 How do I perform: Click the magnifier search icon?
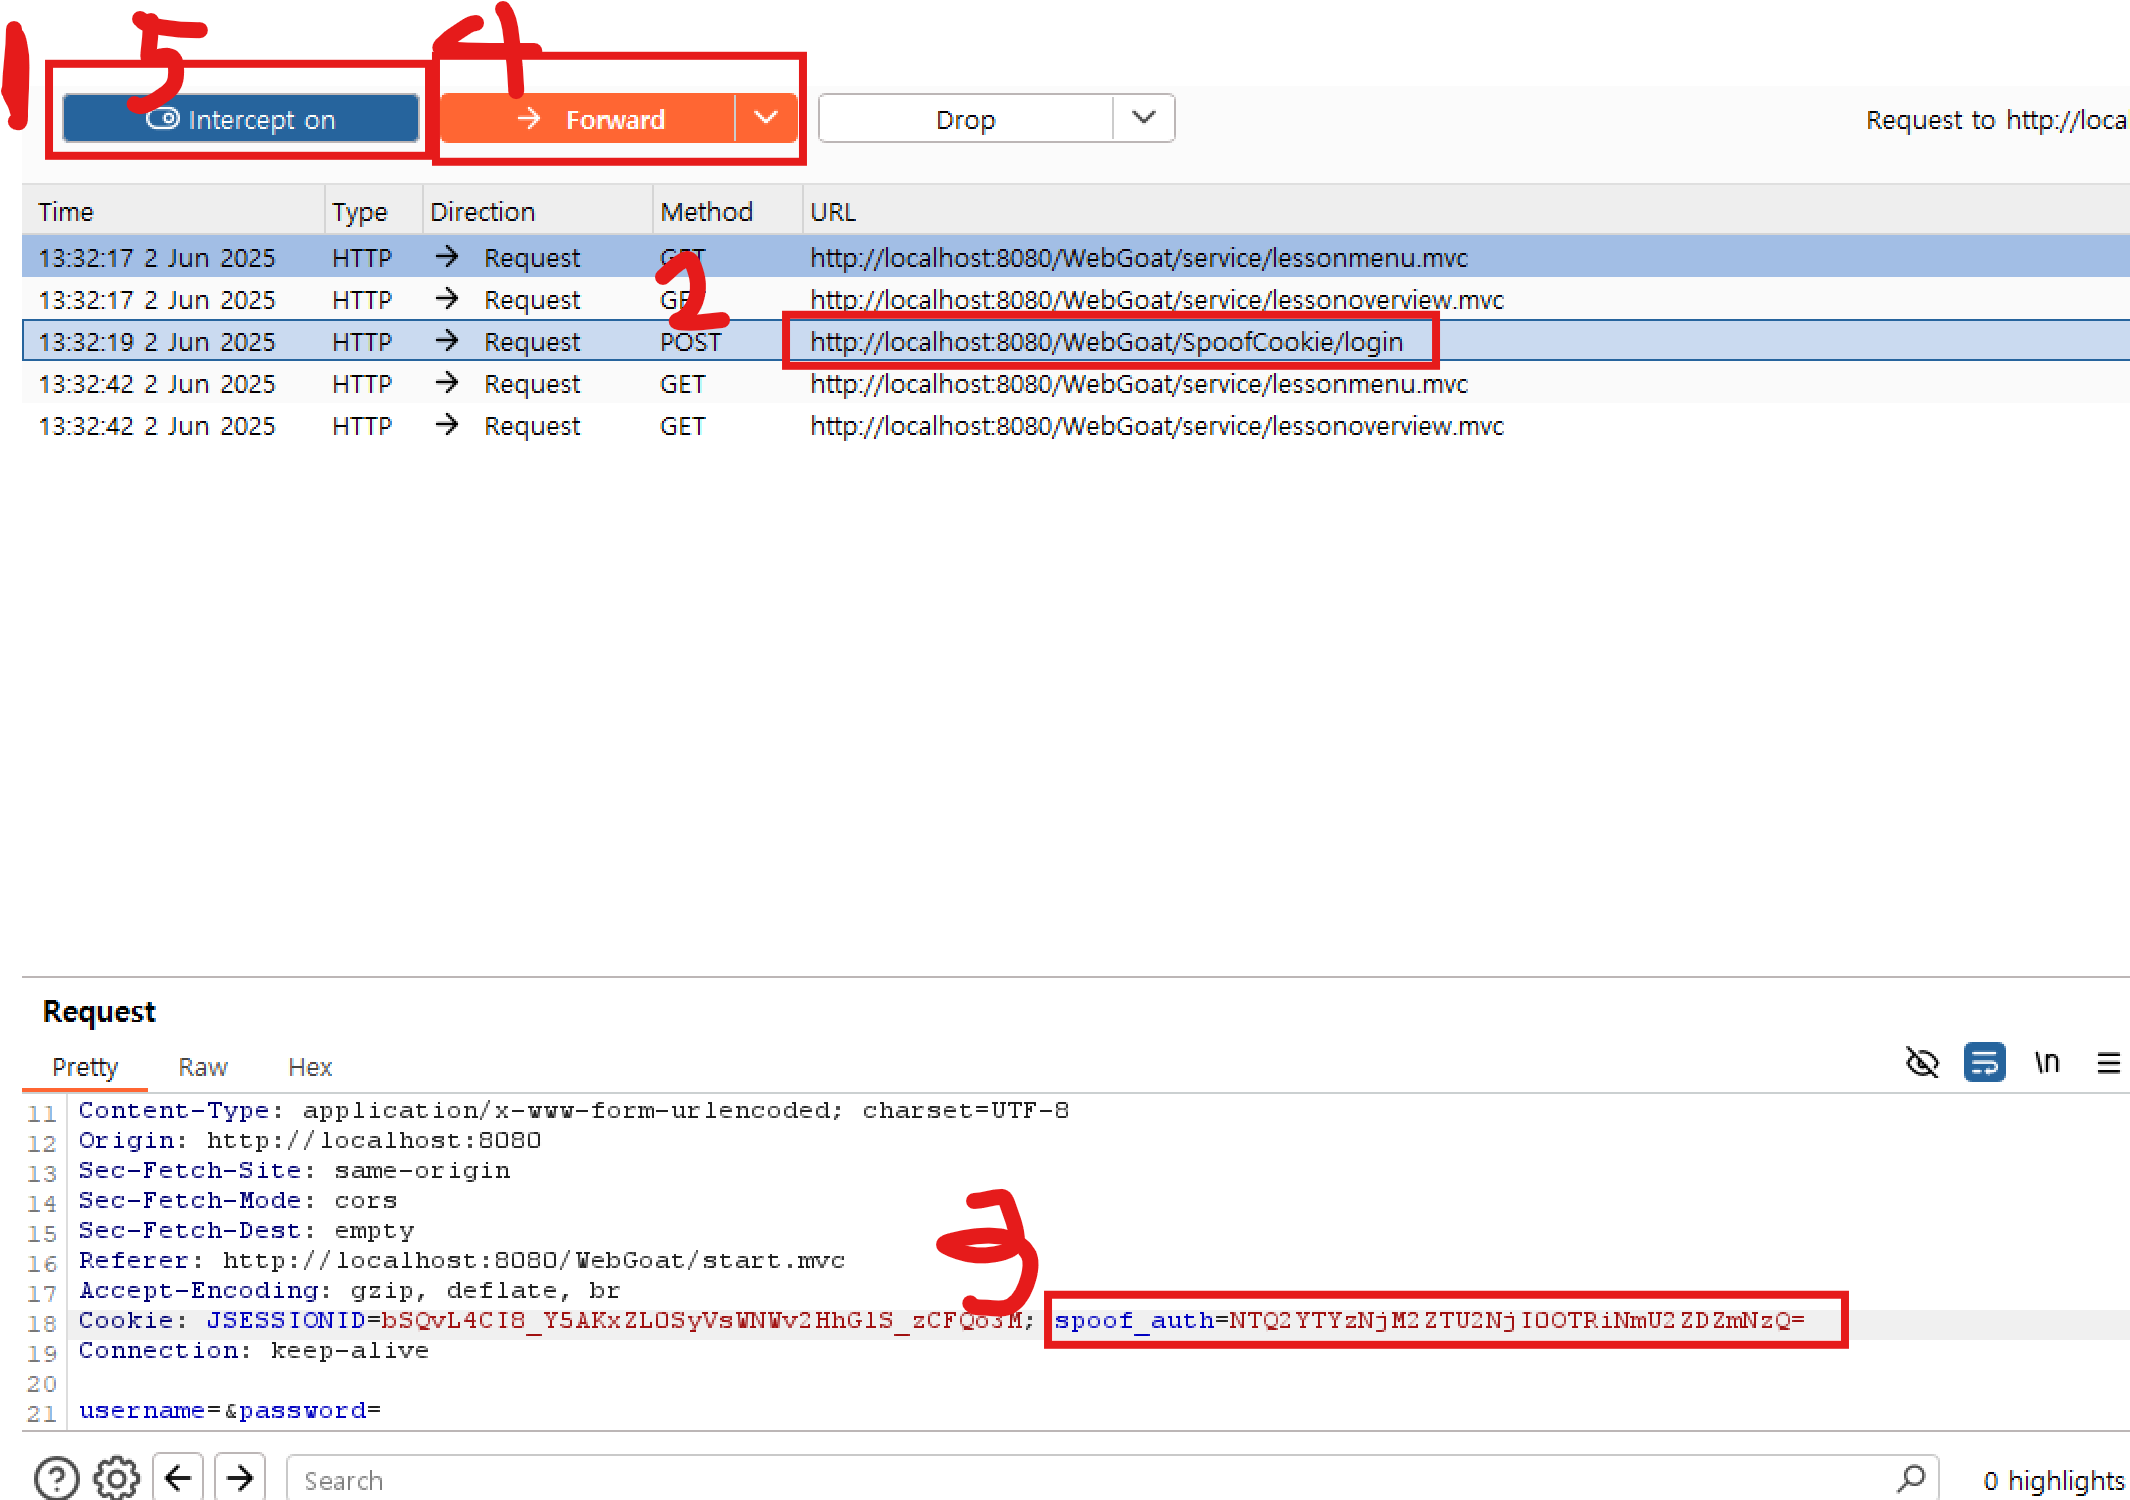point(1911,1478)
